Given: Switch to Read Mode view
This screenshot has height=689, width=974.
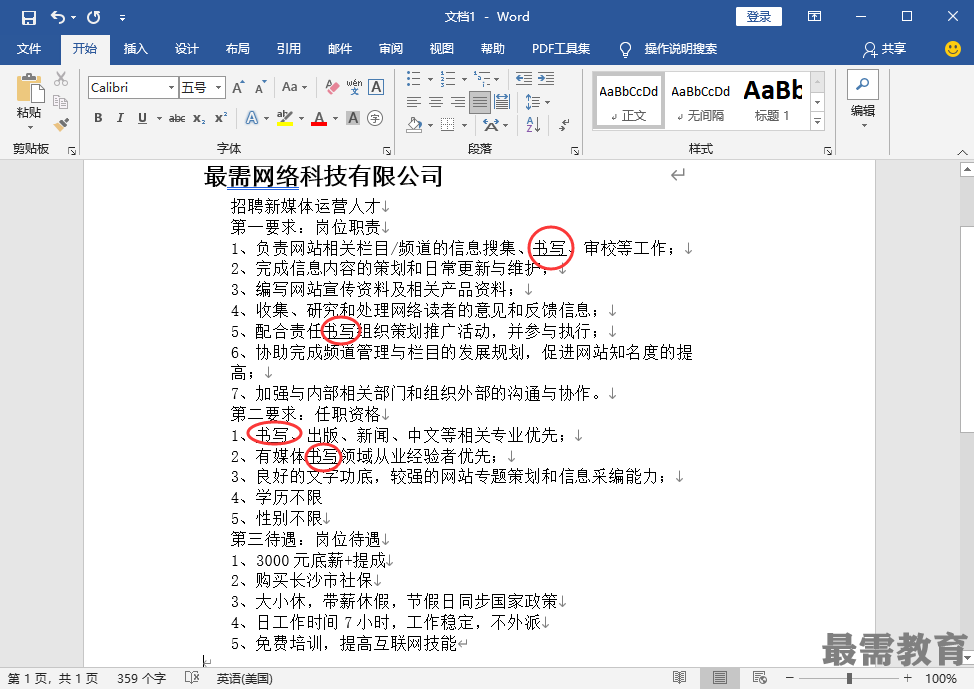Looking at the screenshot, I should [x=680, y=678].
